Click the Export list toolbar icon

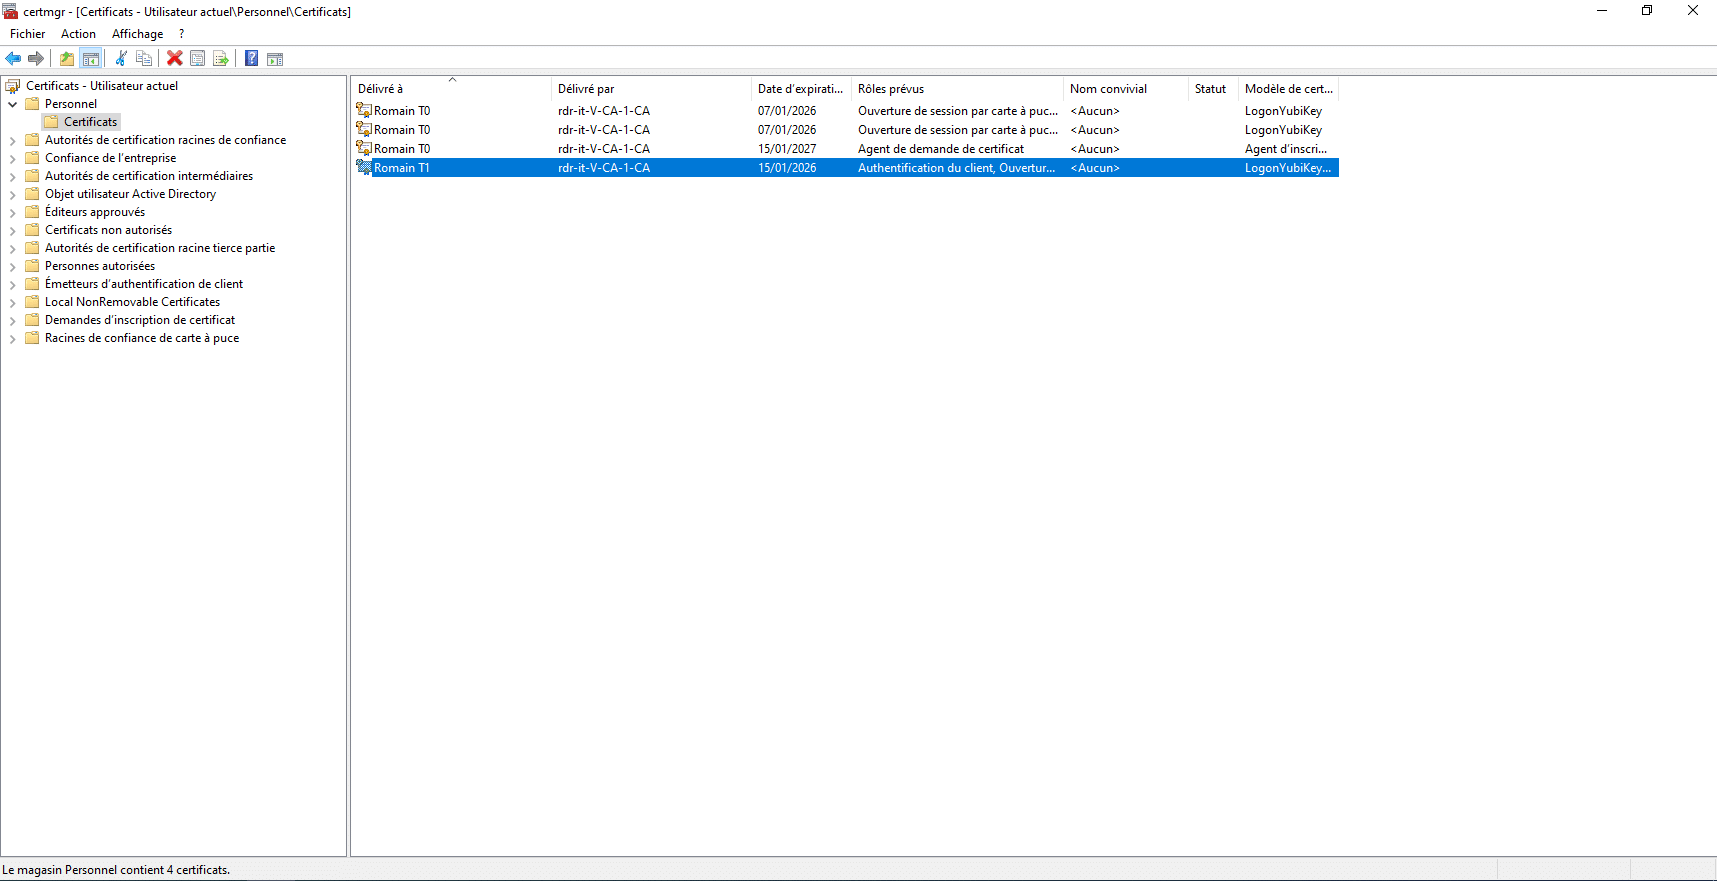pyautogui.click(x=221, y=59)
